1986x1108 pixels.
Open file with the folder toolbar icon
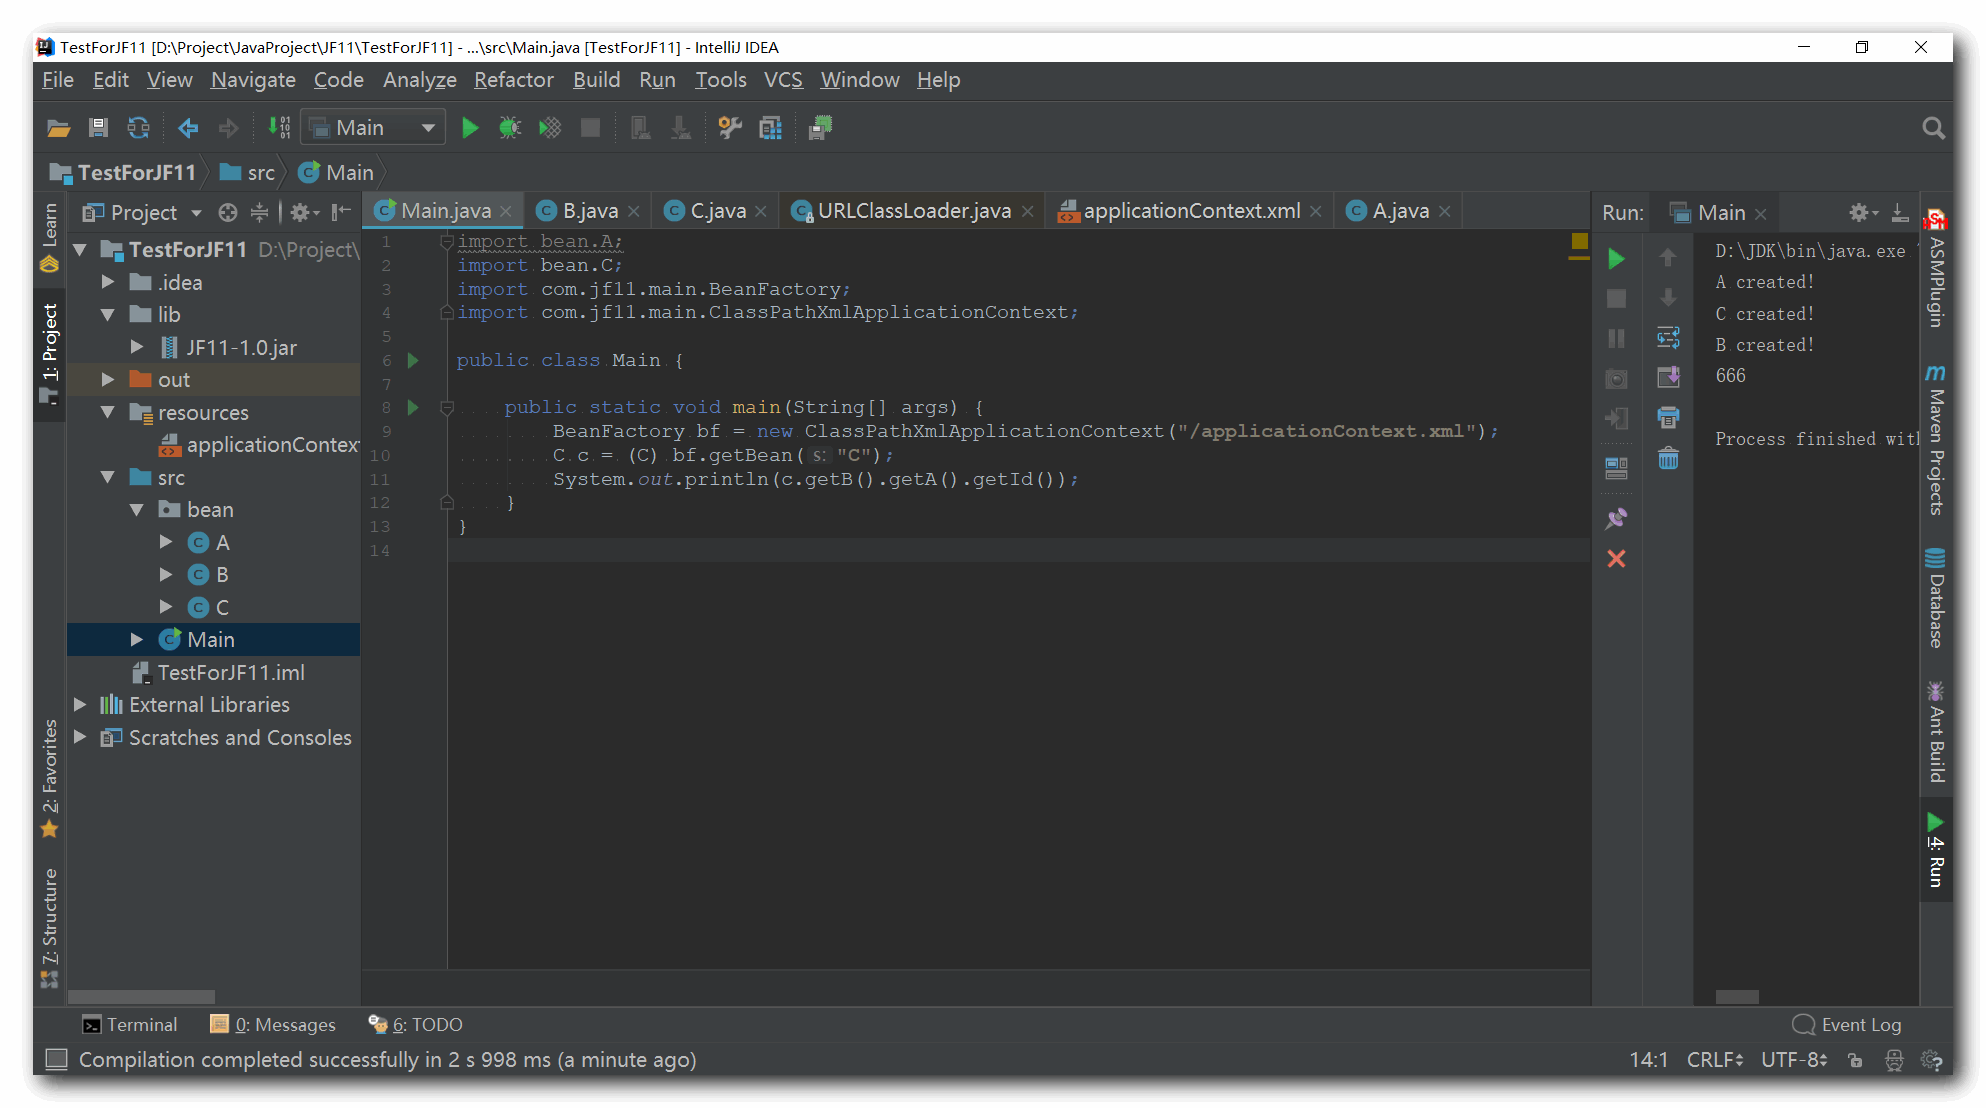point(58,128)
